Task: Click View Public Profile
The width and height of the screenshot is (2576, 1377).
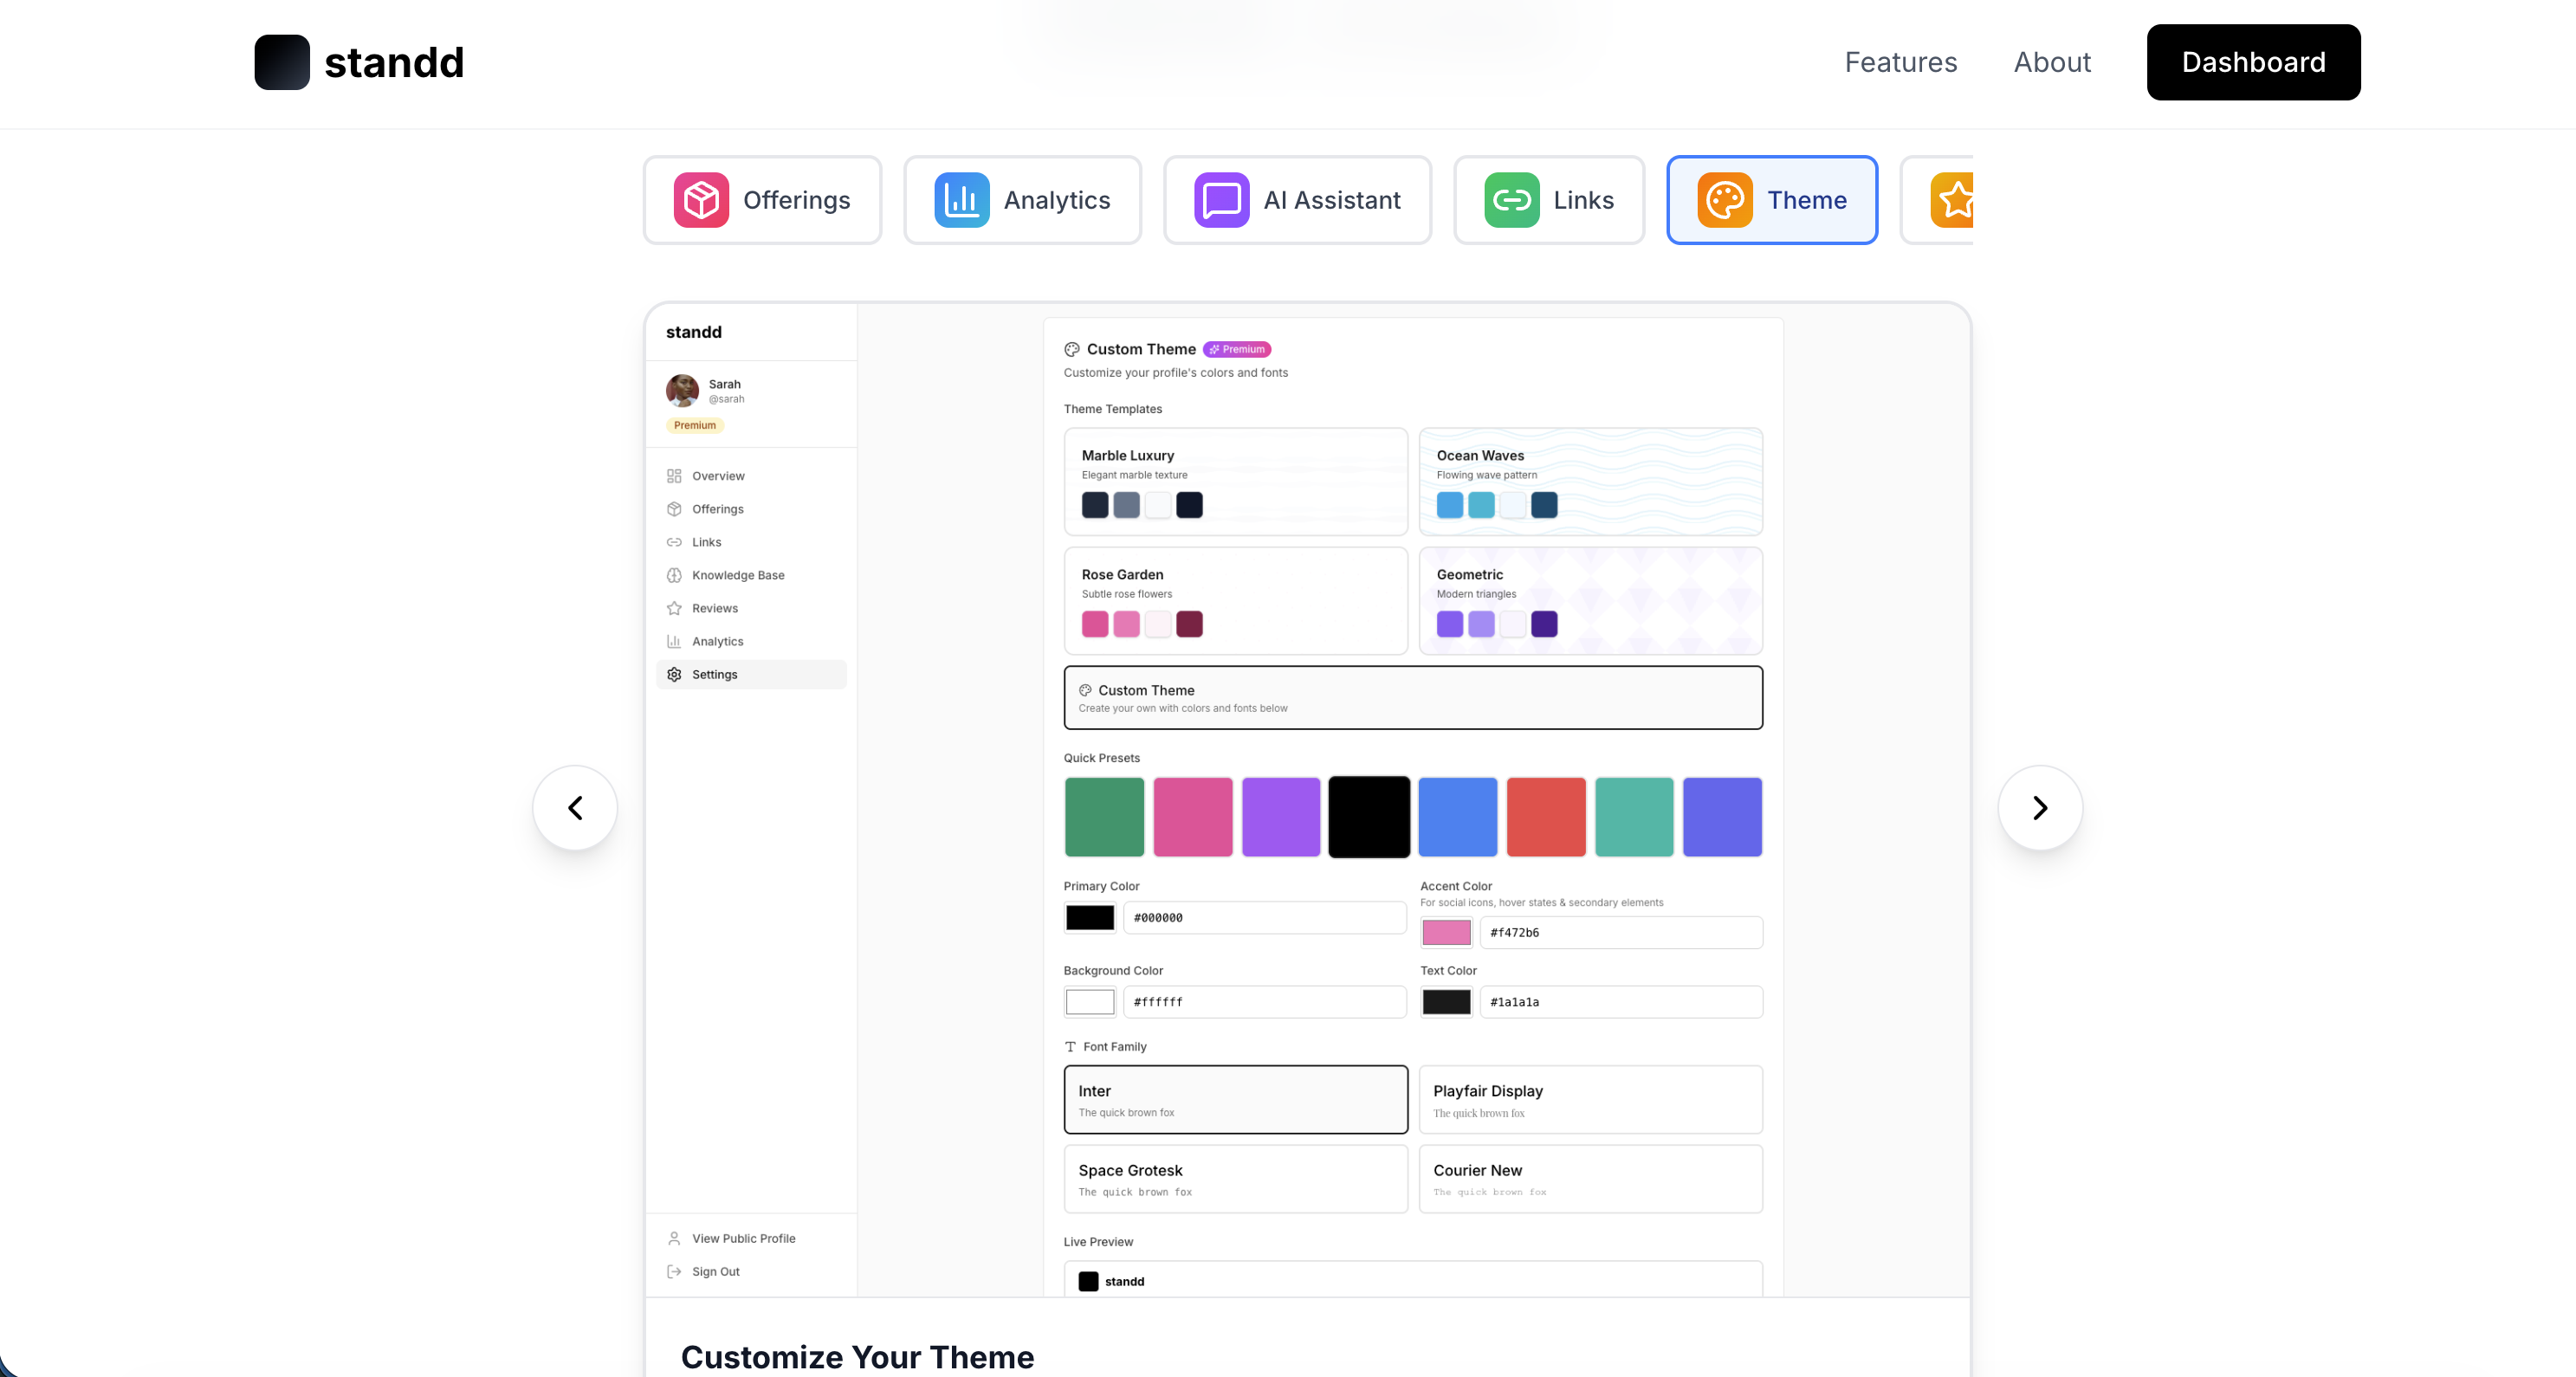Action: 742,1238
